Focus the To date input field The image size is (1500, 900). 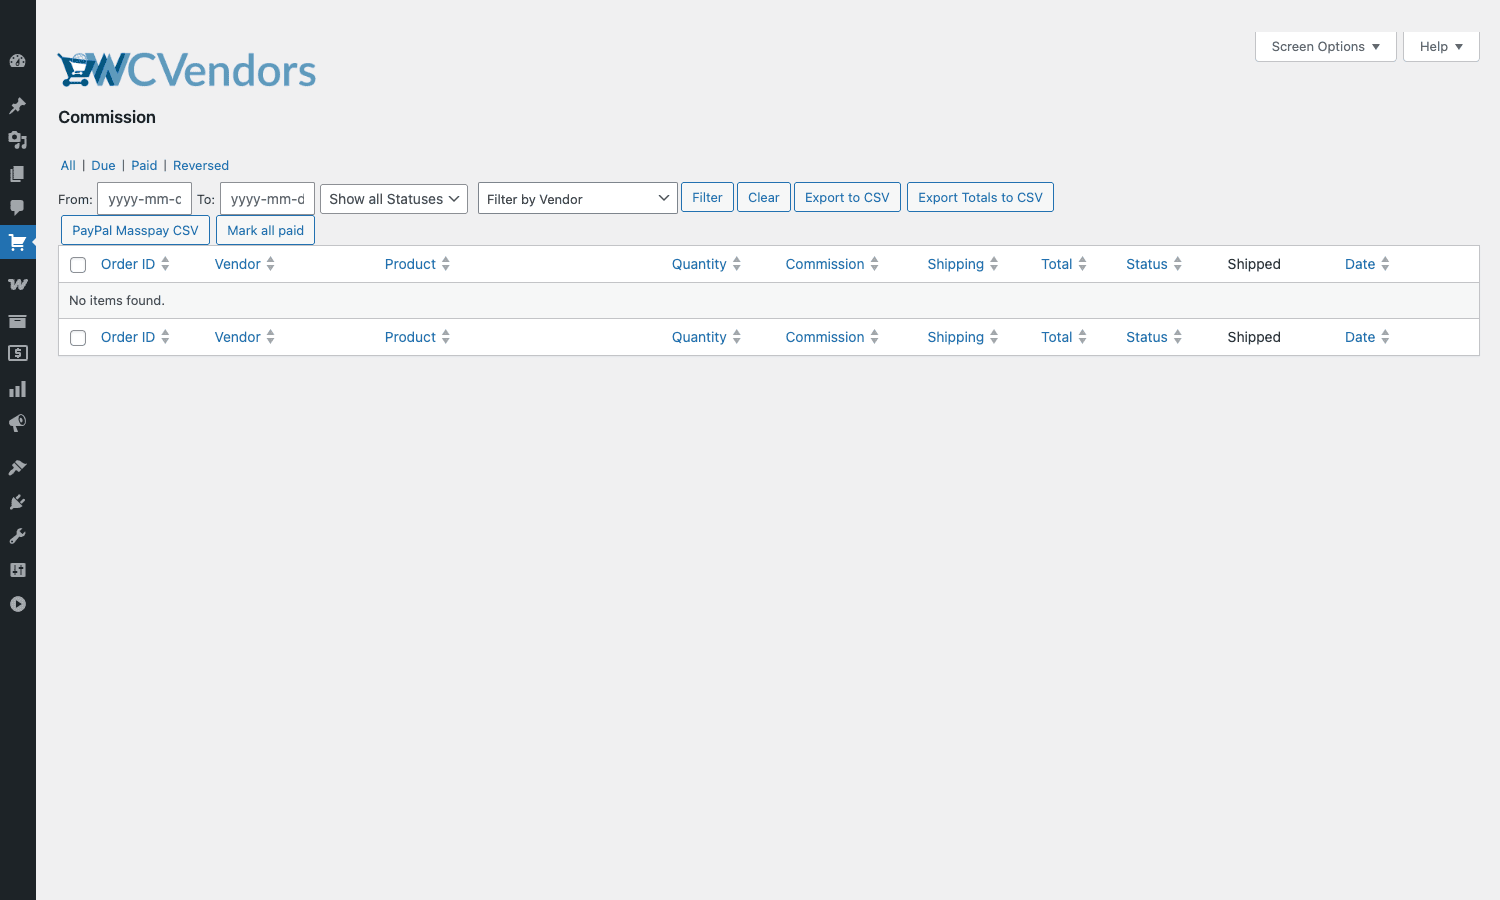[267, 199]
